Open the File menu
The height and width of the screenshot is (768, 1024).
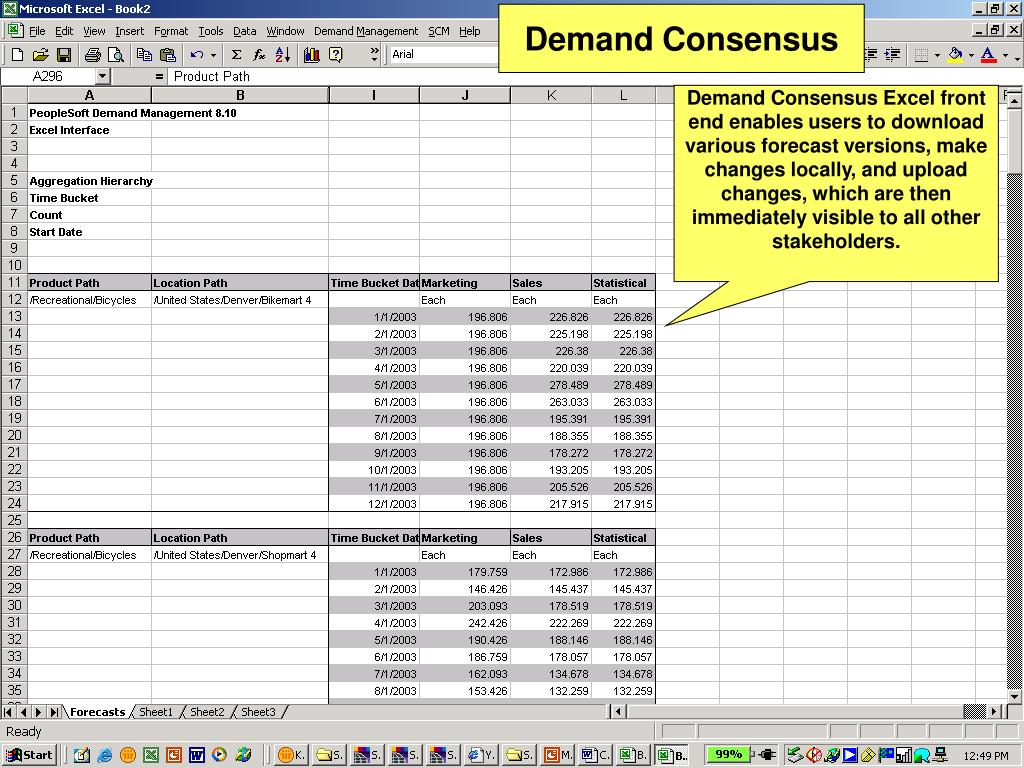37,31
